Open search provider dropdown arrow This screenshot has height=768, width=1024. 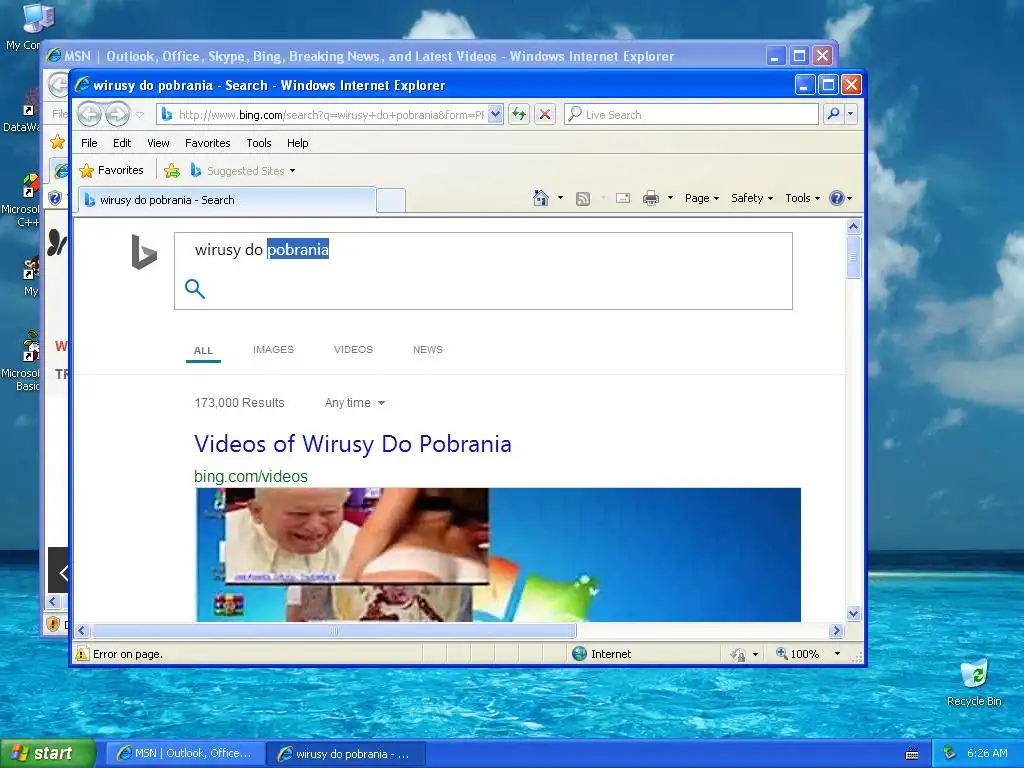pos(850,114)
